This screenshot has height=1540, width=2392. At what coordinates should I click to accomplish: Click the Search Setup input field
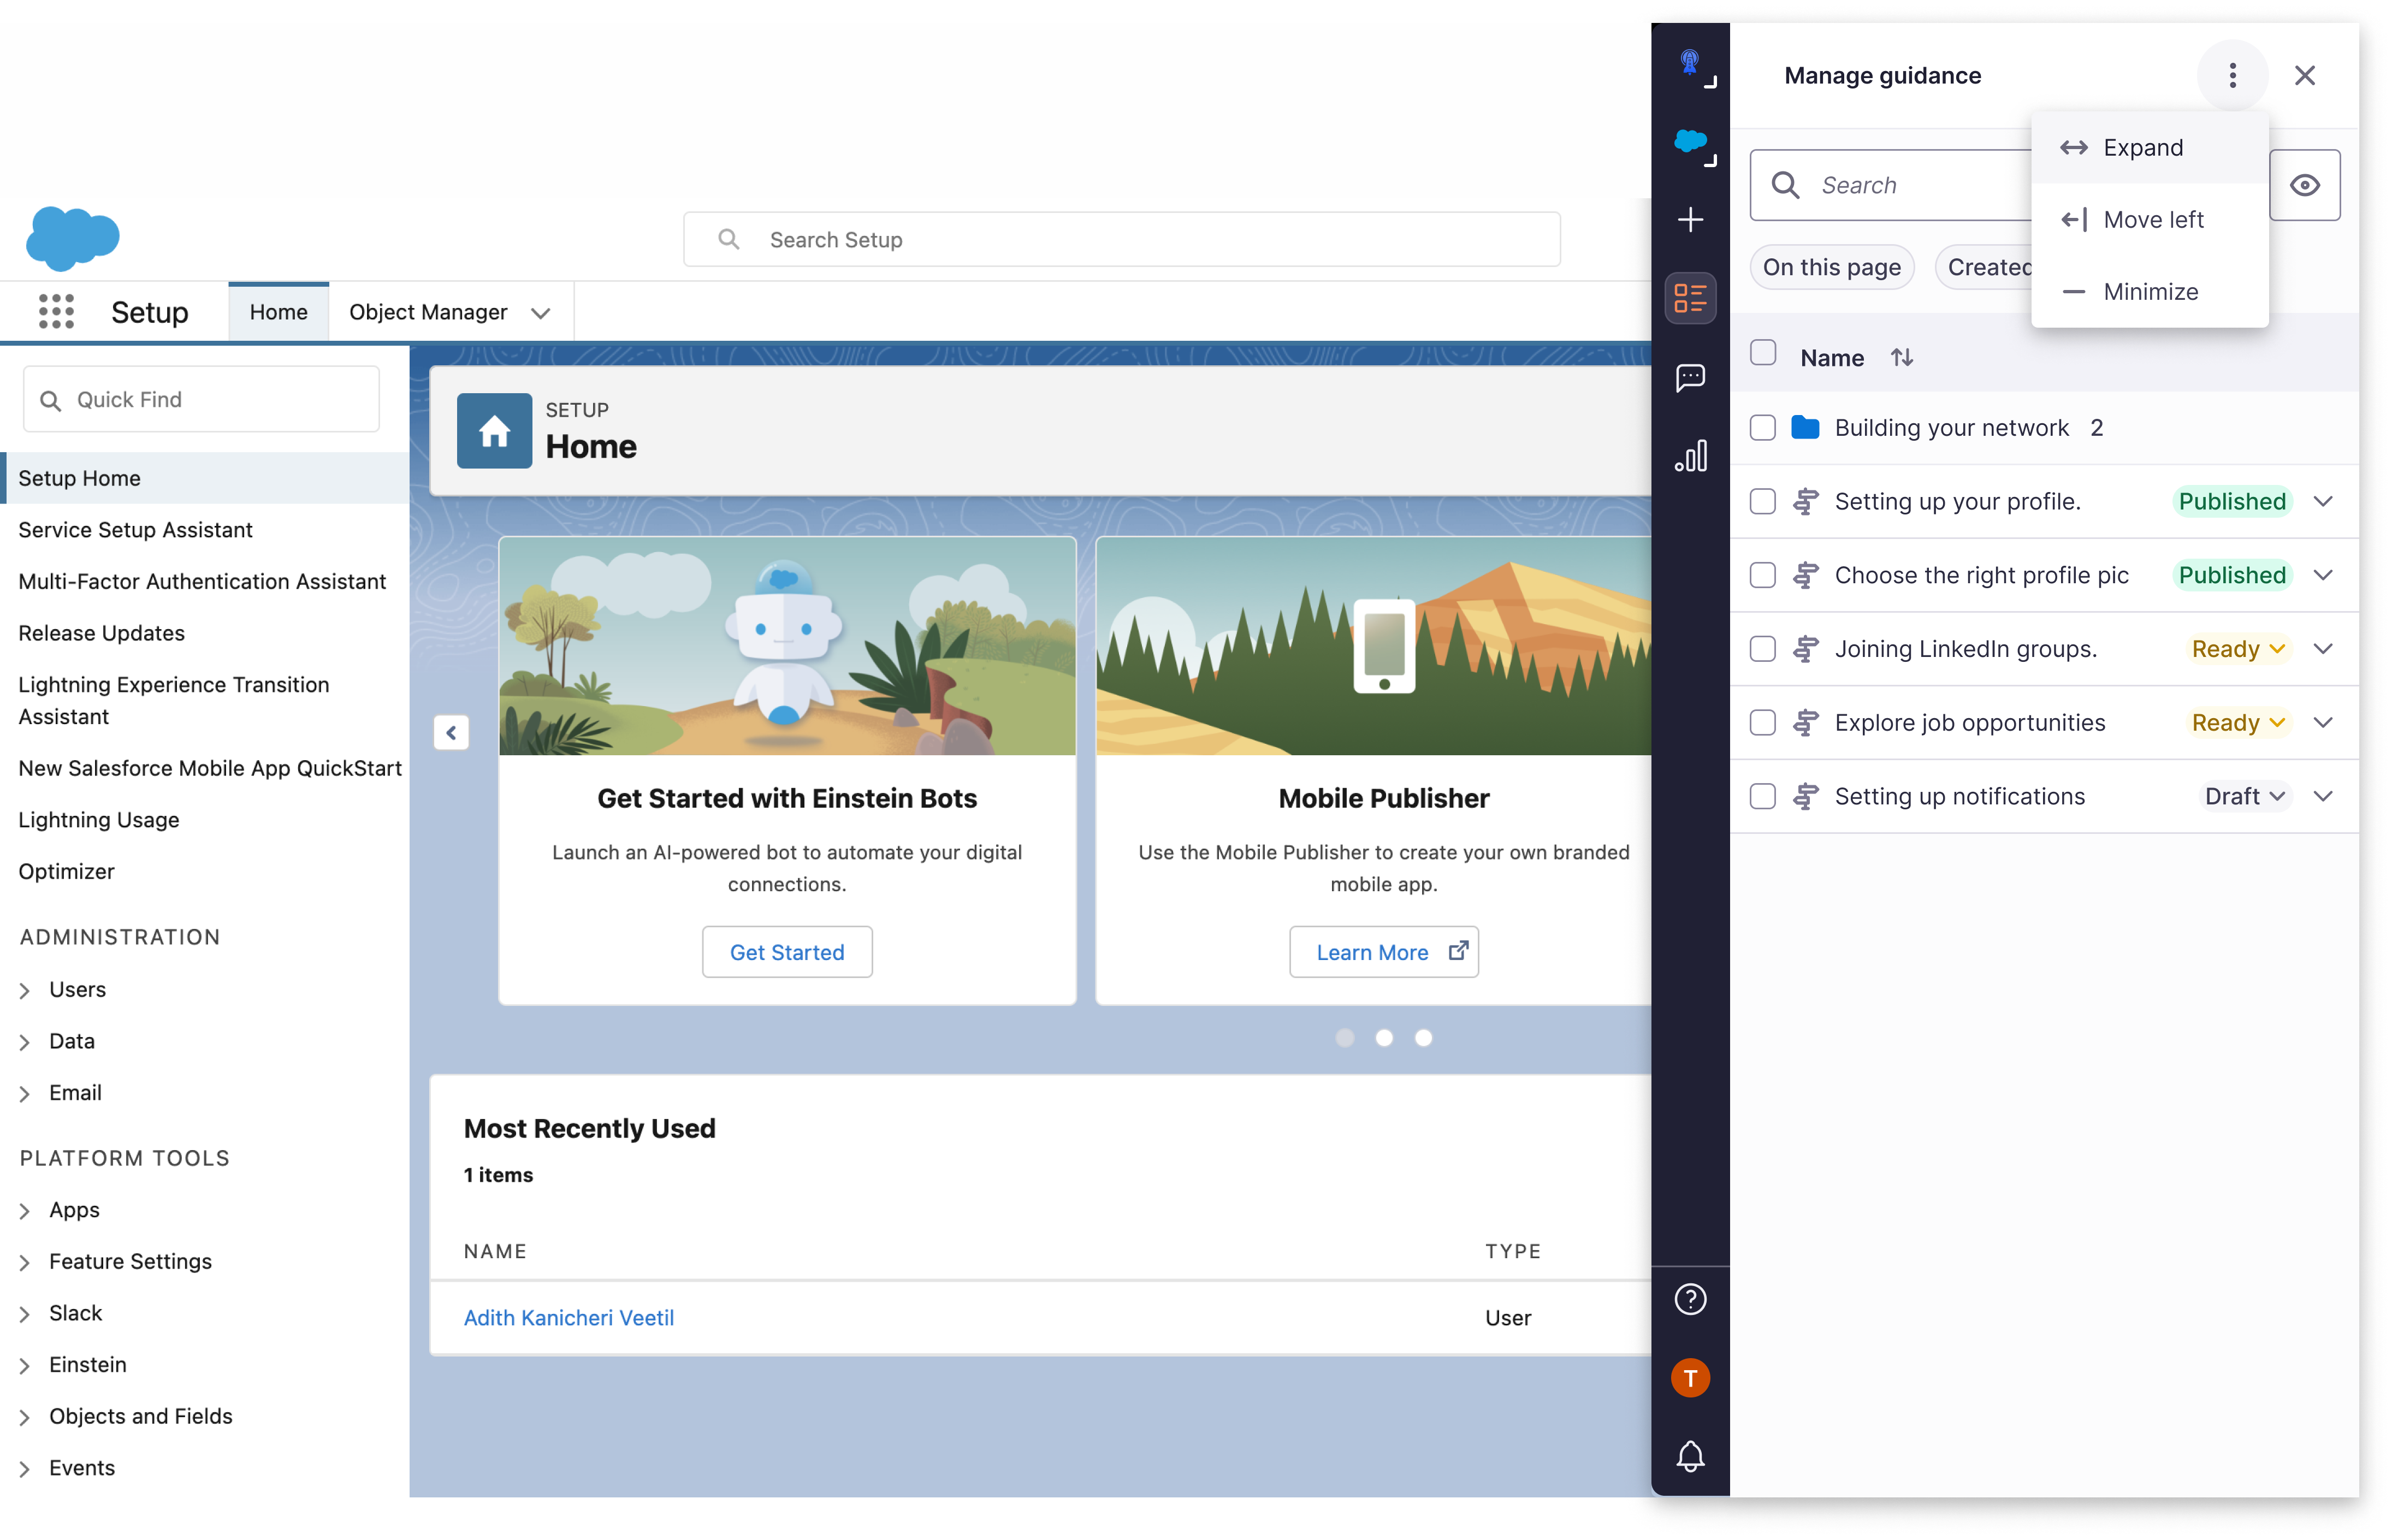(x=1120, y=240)
